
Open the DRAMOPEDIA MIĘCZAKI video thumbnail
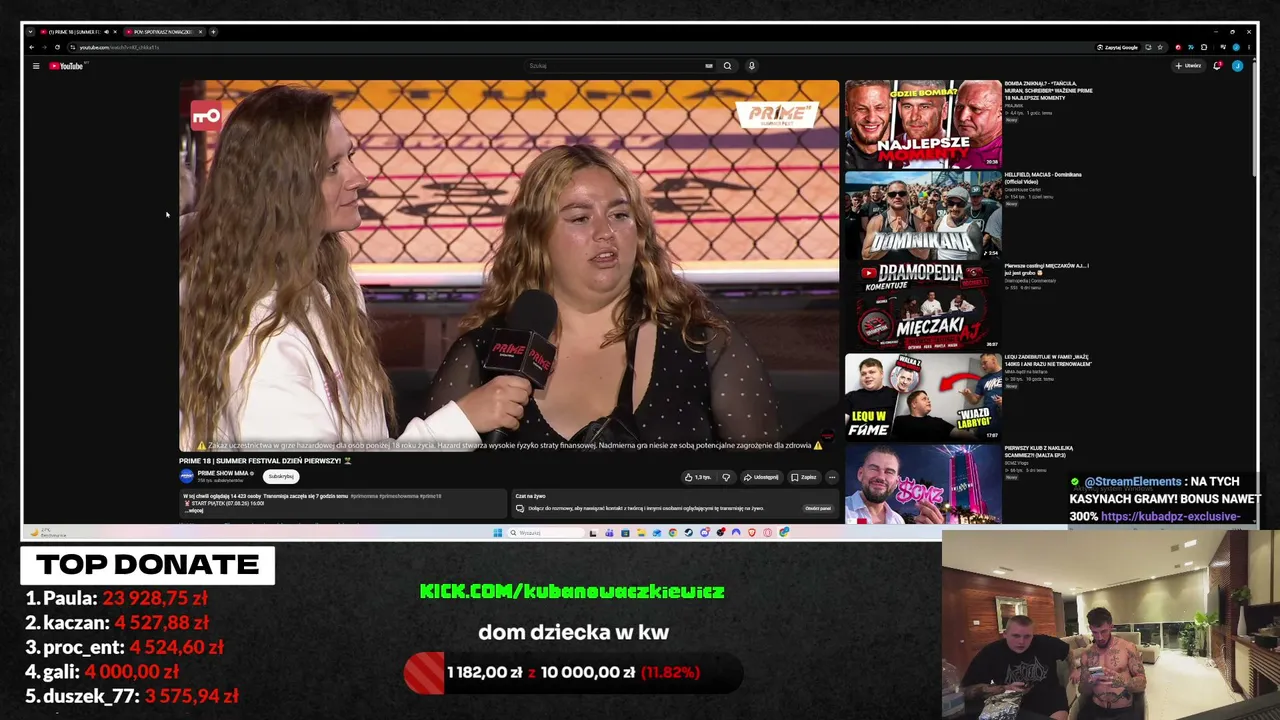923,306
